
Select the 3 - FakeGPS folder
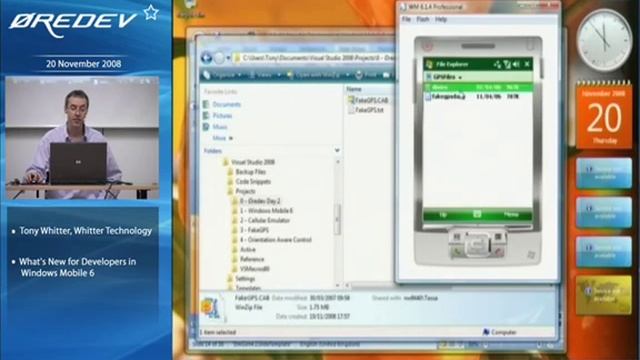tap(250, 230)
